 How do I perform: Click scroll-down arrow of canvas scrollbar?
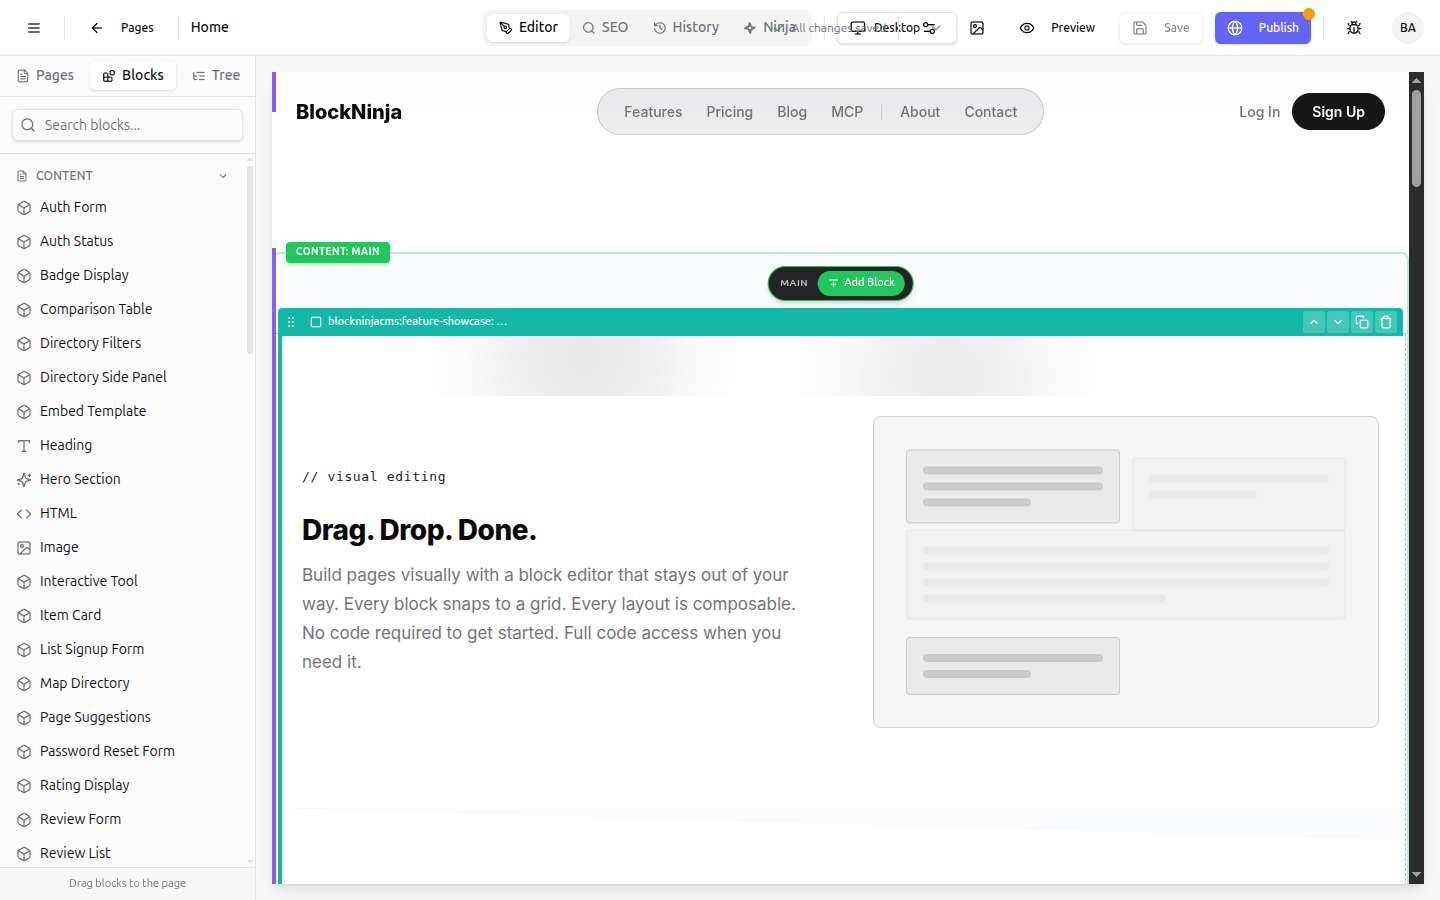click(x=1416, y=875)
